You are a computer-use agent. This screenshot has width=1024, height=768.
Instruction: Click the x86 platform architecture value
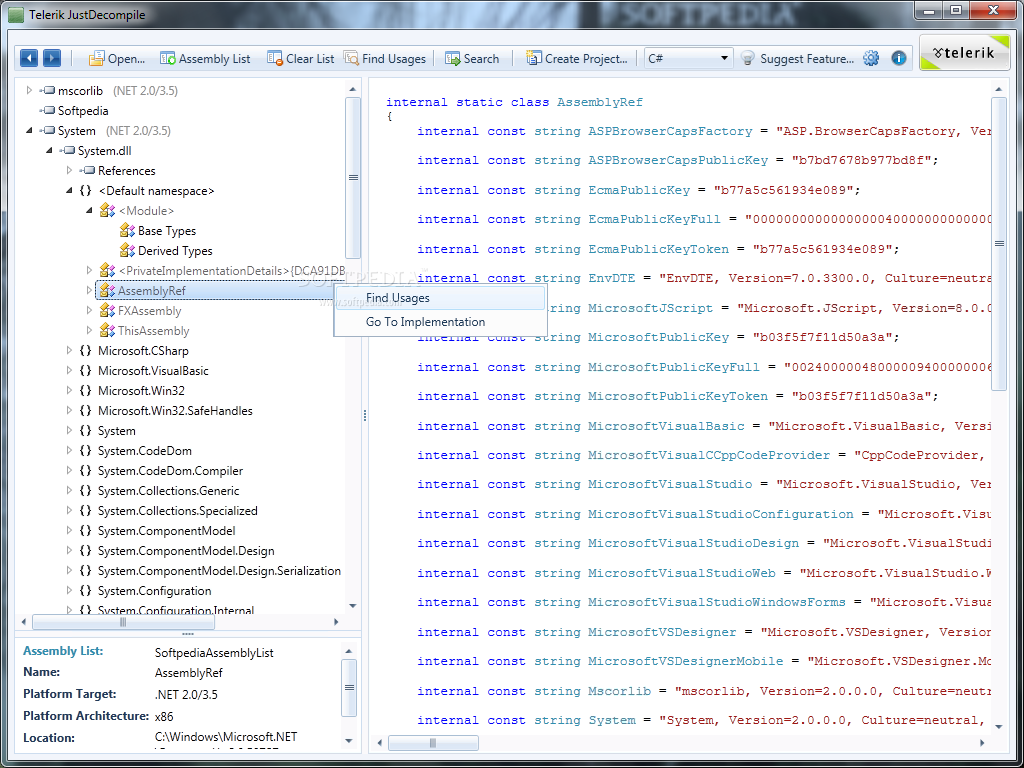click(x=164, y=716)
